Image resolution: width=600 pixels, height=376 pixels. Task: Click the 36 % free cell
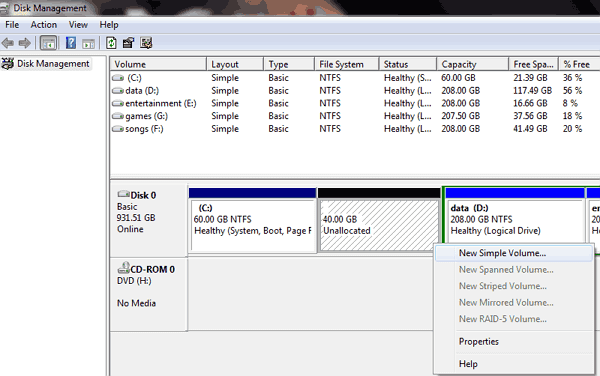[x=572, y=78]
